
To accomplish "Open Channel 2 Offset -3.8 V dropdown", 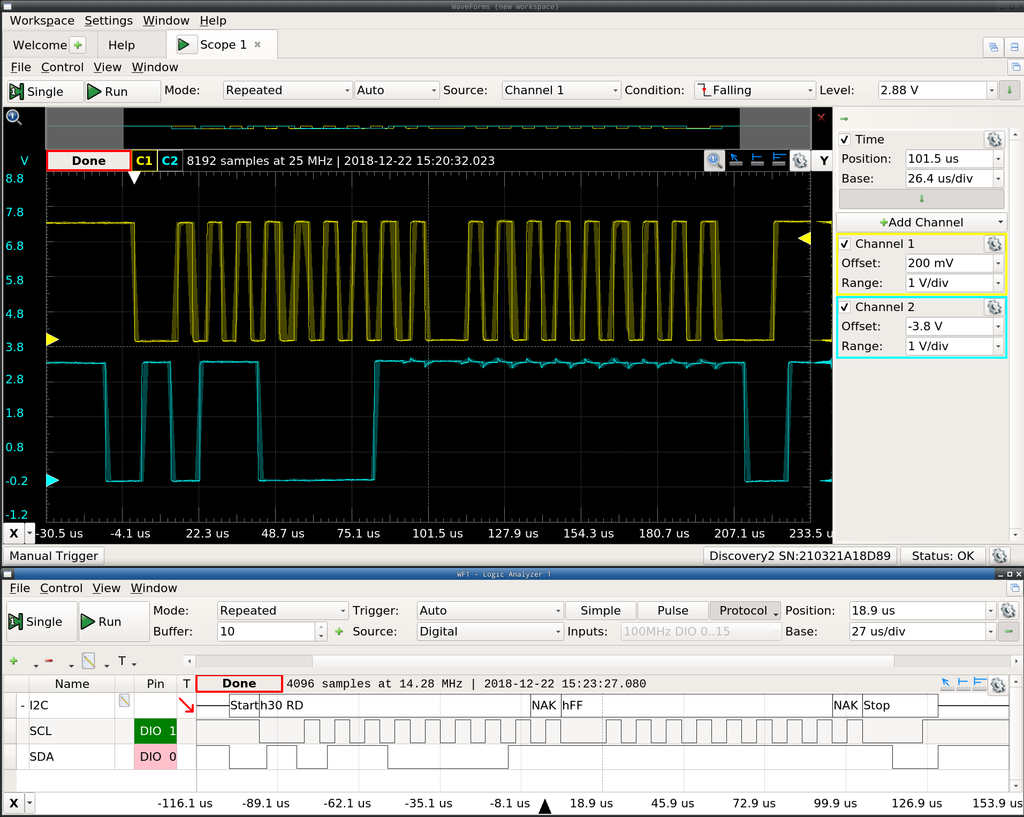I will tap(998, 327).
